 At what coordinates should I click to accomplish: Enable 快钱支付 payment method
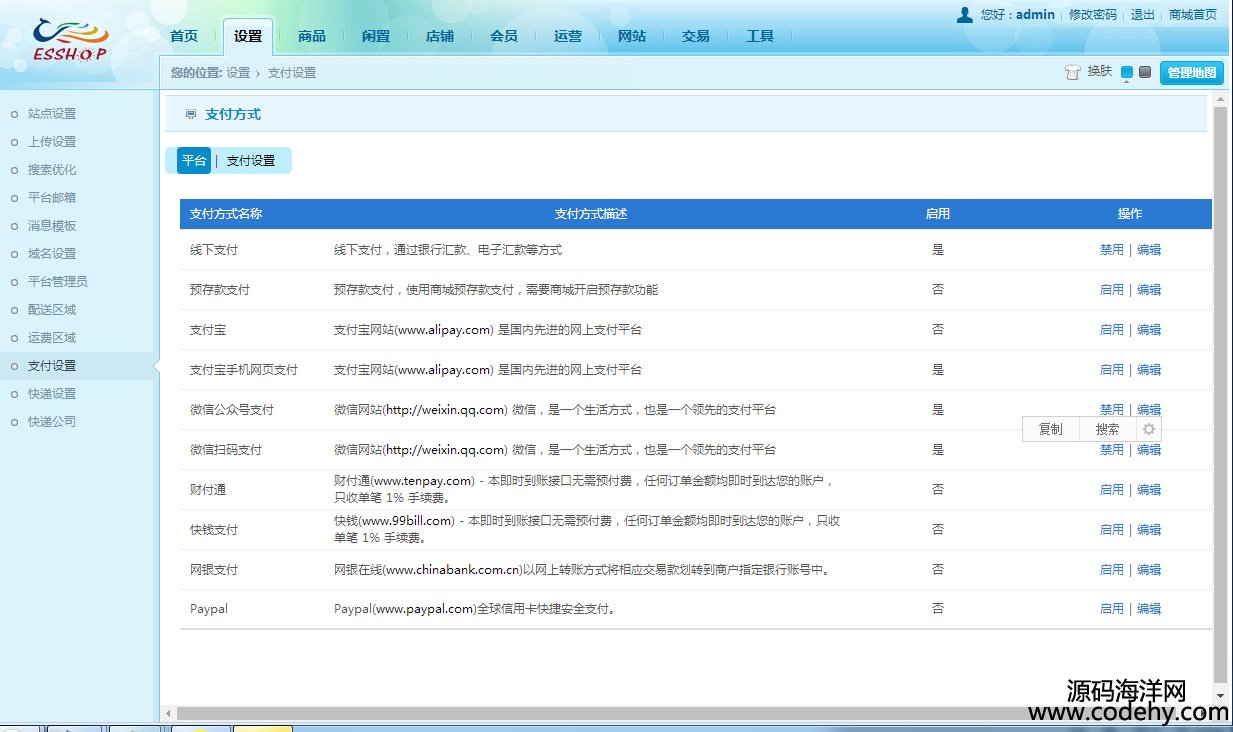(1112, 530)
